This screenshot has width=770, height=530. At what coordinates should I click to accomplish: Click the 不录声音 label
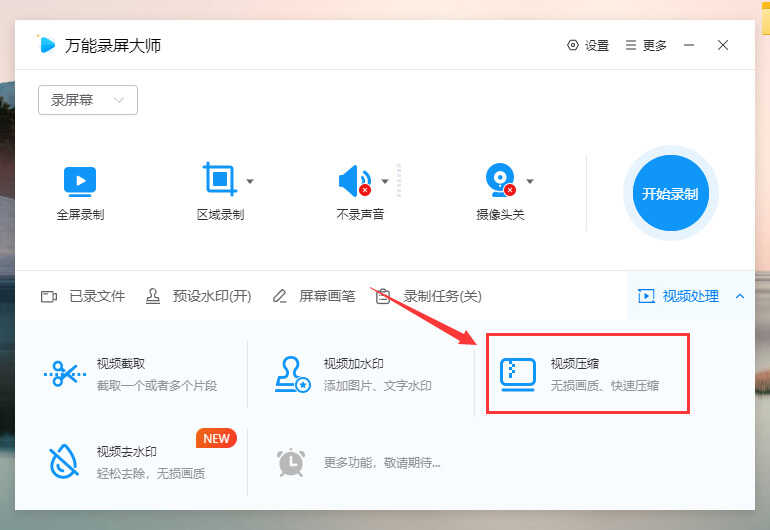[x=360, y=215]
